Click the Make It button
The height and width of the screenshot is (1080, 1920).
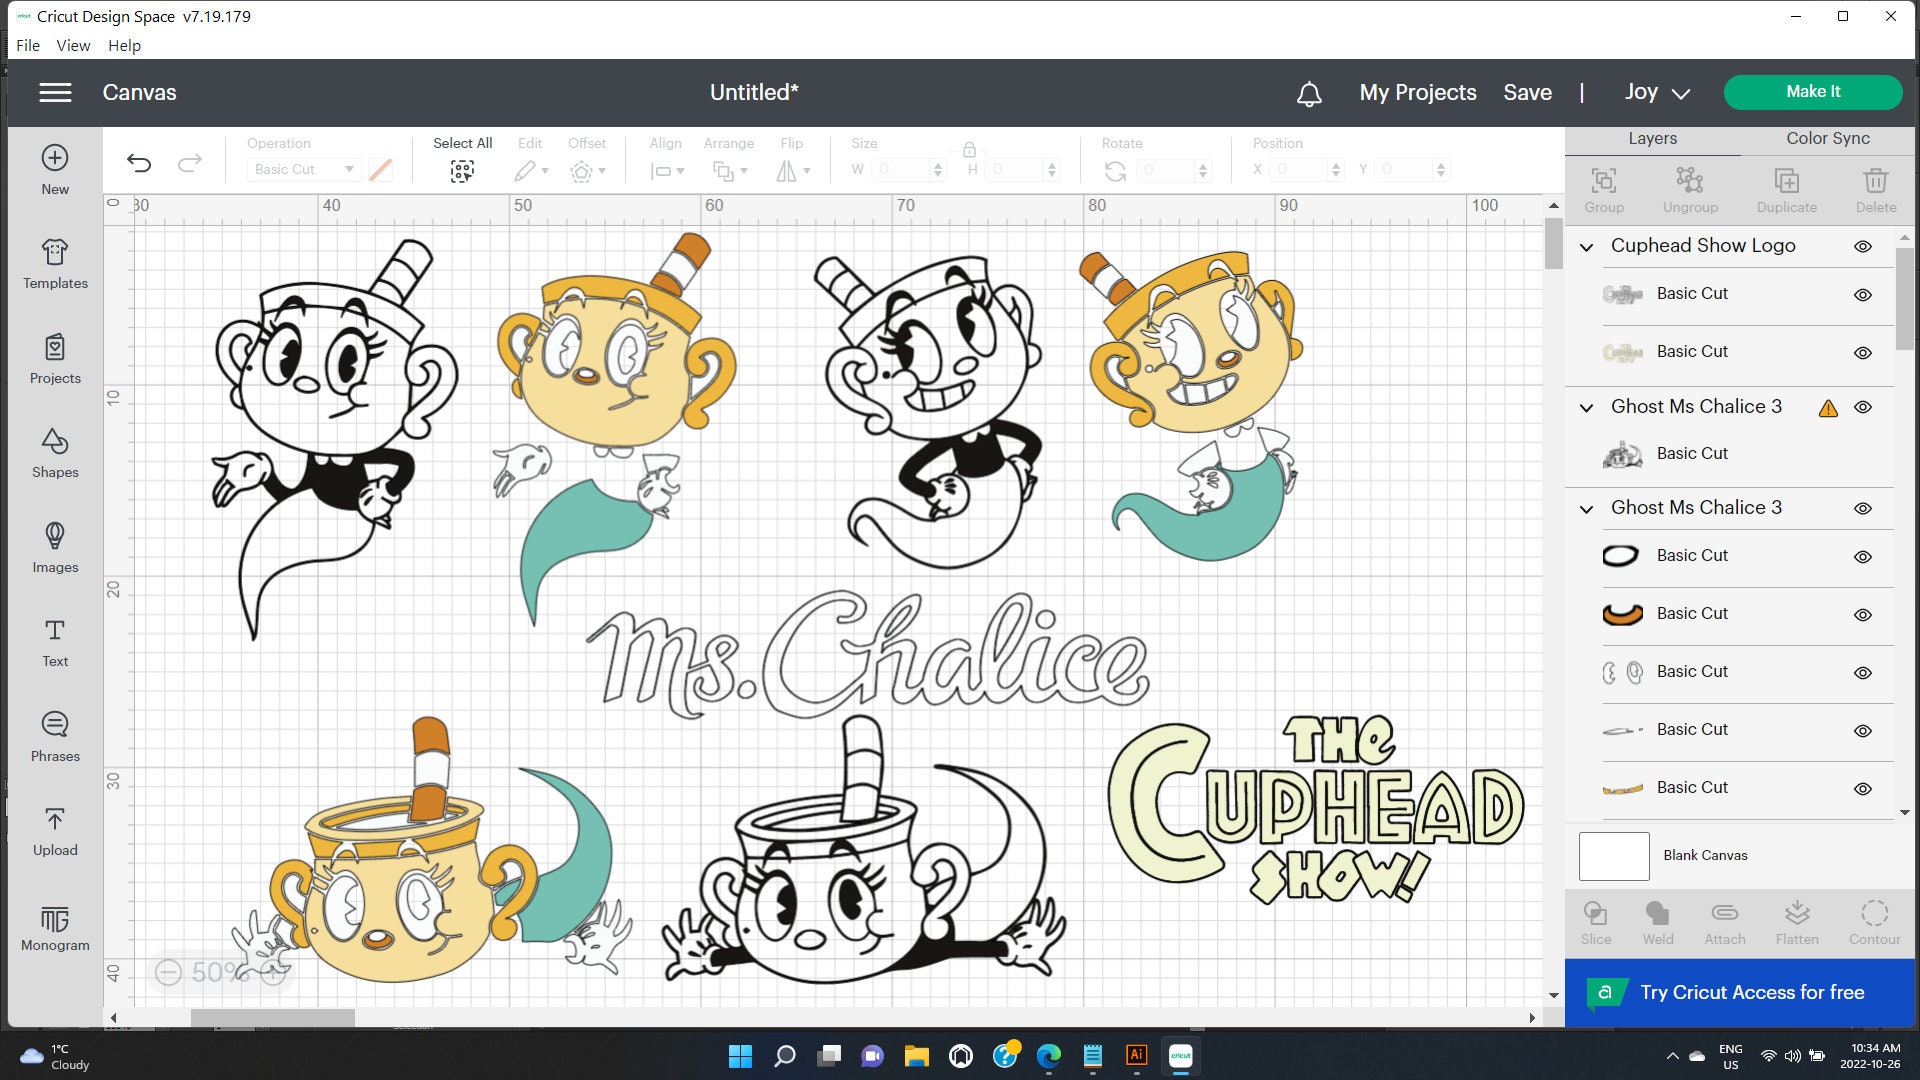click(x=1813, y=92)
